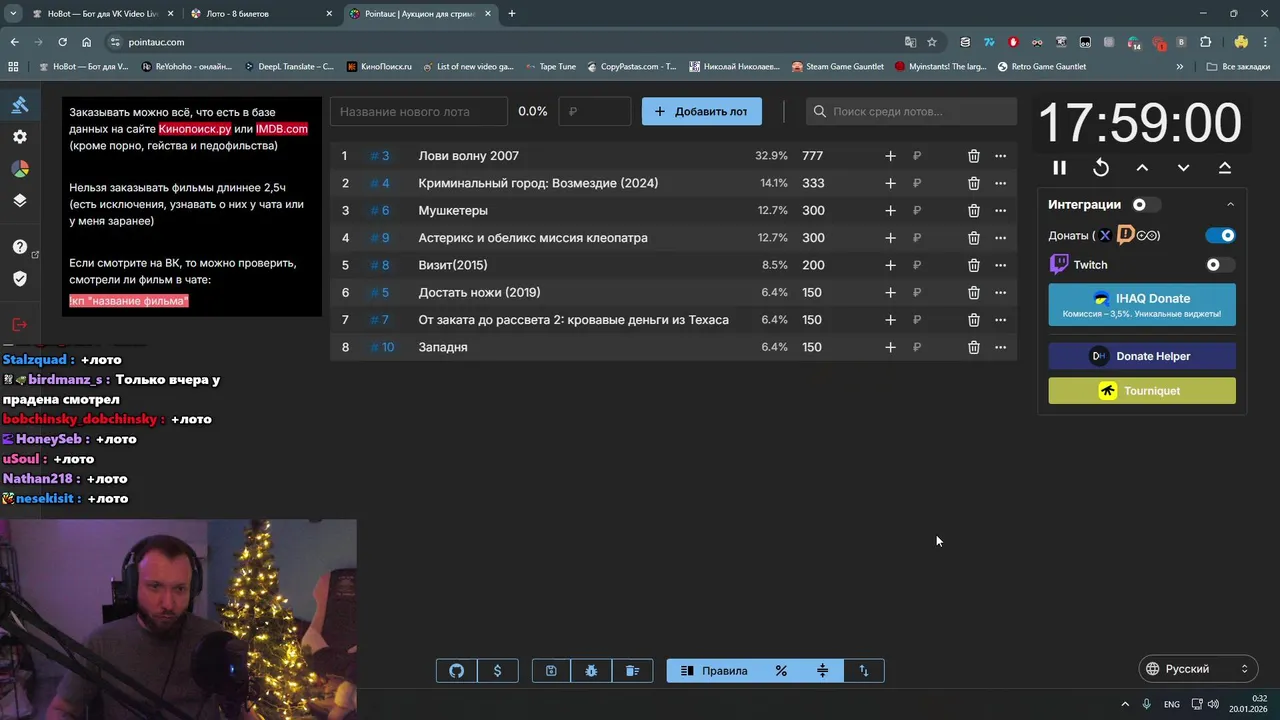This screenshot has width=1280, height=720.
Task: Click the red logout icon in sidebar
Action: (20, 324)
